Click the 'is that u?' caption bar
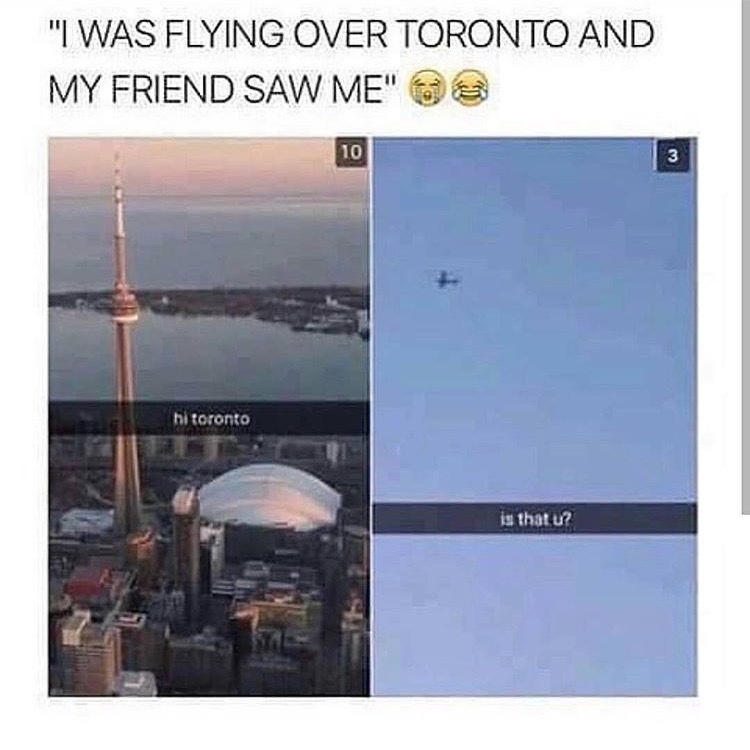 [535, 518]
